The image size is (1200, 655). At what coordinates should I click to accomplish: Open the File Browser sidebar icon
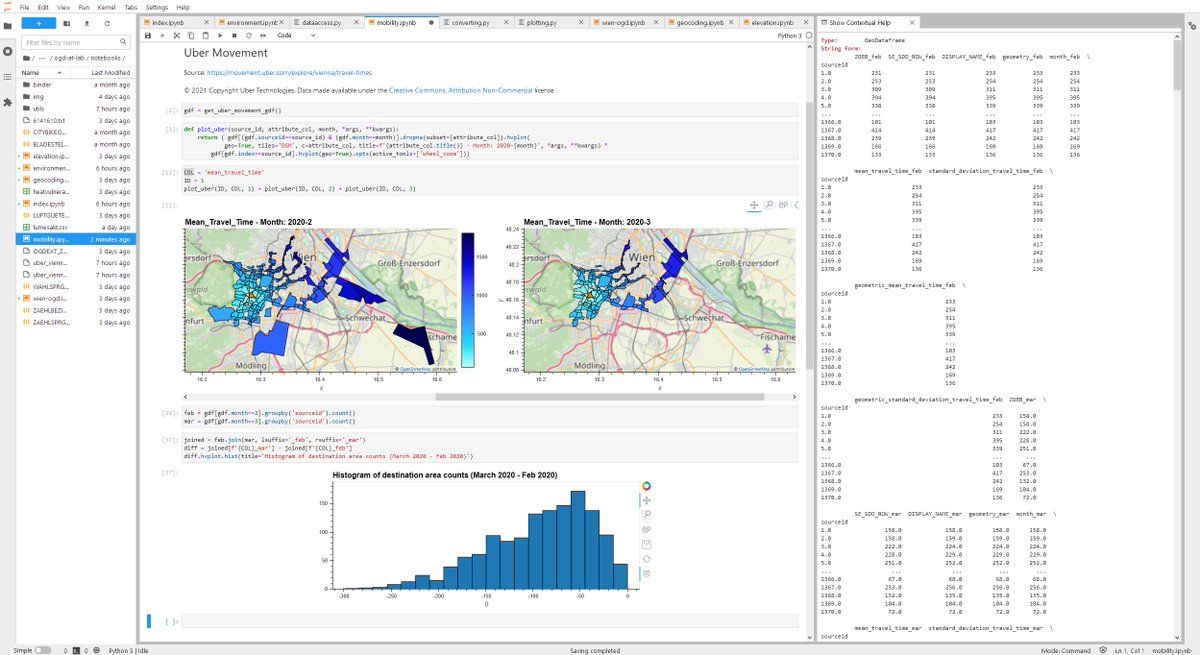(x=8, y=25)
